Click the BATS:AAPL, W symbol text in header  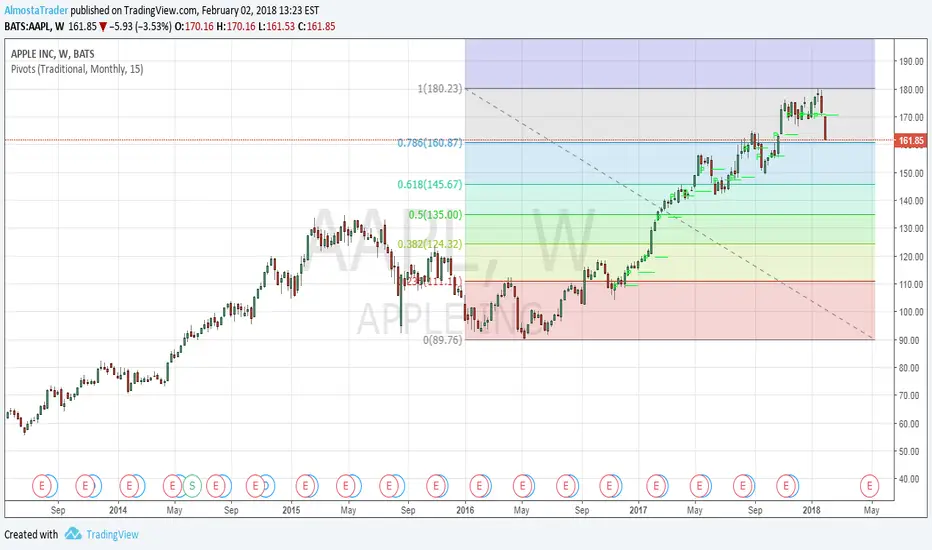34,27
